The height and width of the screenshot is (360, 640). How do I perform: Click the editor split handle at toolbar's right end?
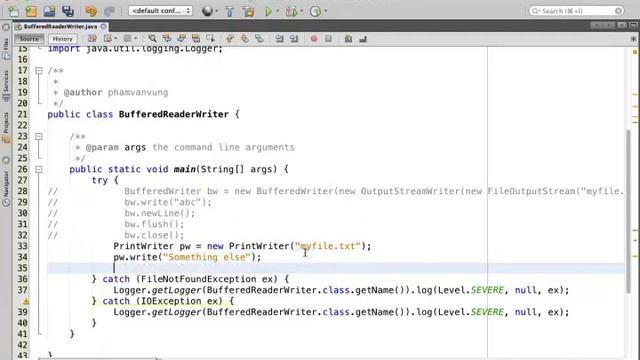point(633,39)
